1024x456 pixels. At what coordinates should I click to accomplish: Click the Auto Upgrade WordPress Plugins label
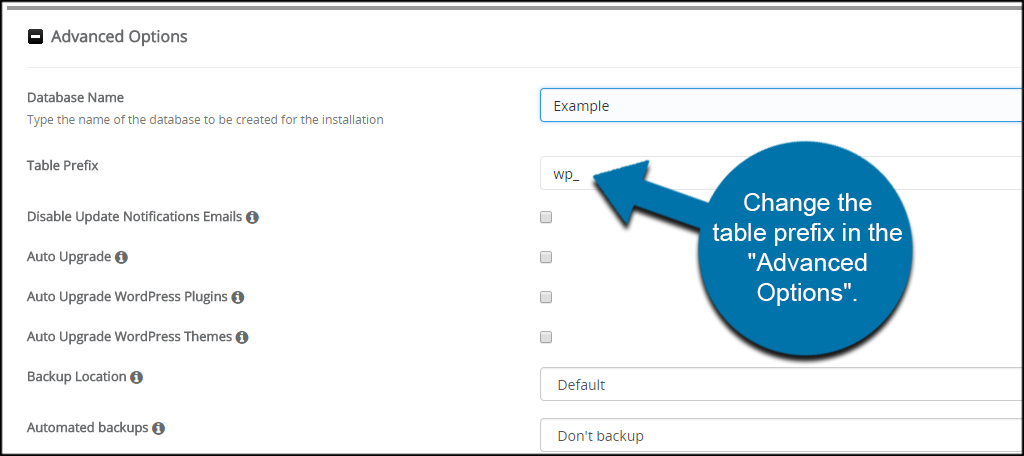[x=127, y=297]
